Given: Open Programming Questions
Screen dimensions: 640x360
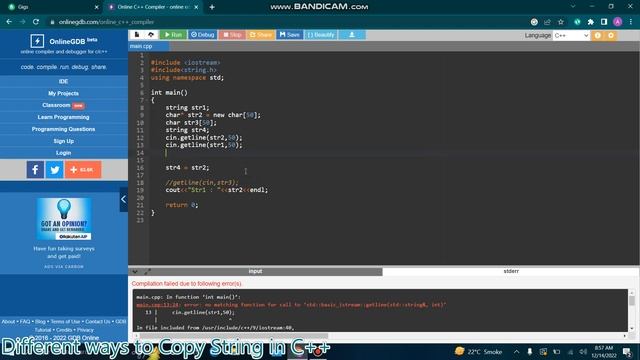Looking at the screenshot, I should pos(63,129).
